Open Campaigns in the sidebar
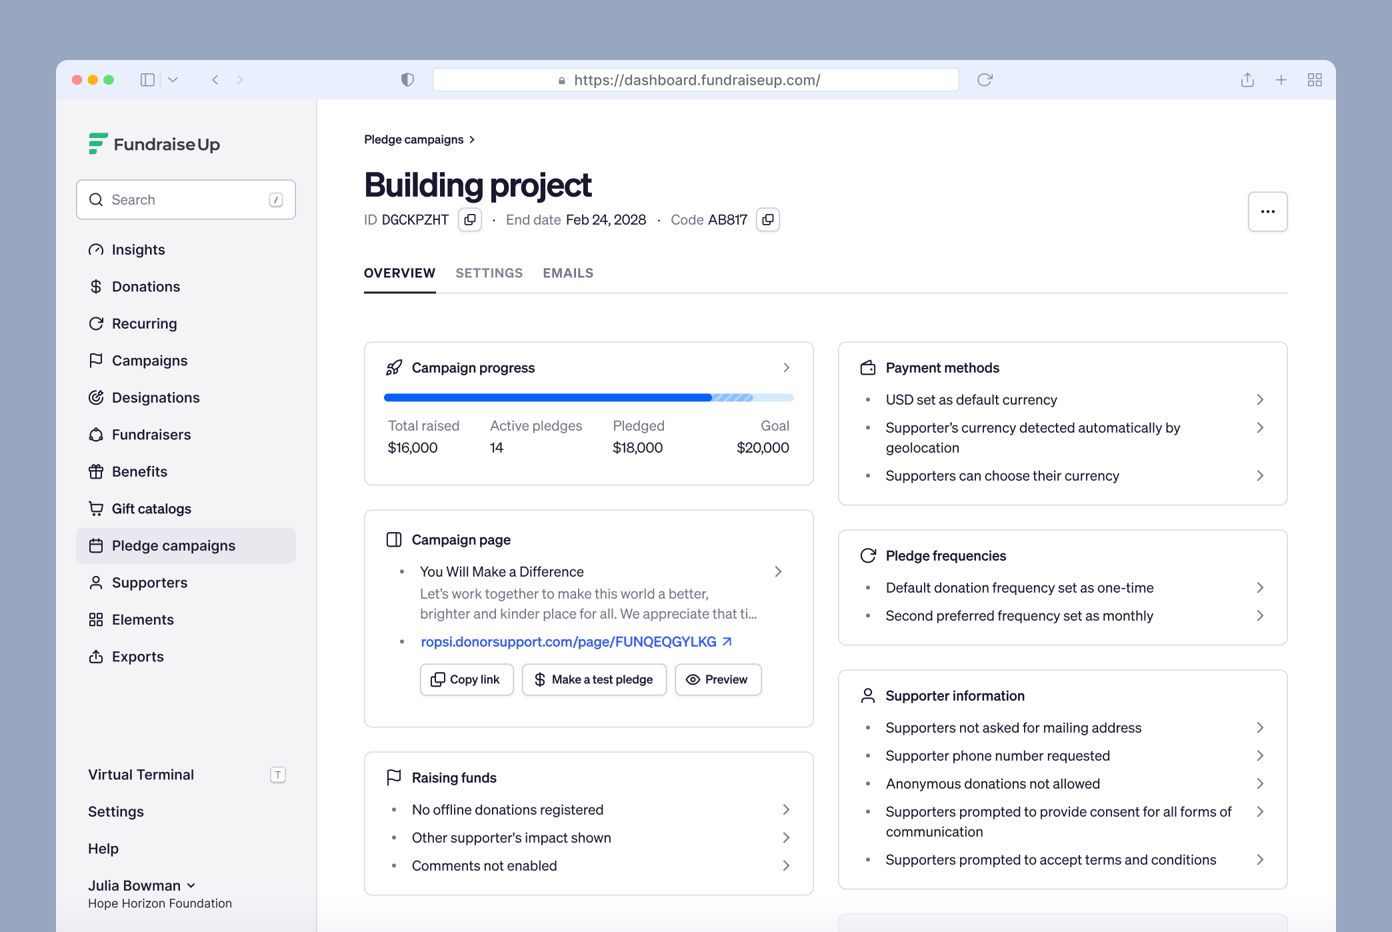Screen dimensions: 1392x932 click(x=186, y=361)
